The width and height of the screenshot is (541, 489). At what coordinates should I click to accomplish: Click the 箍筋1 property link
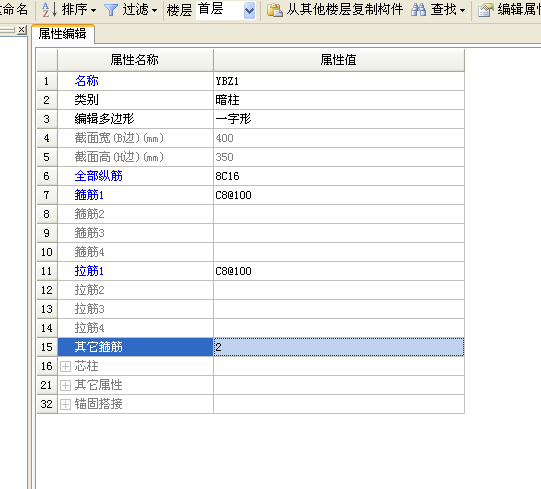tap(89, 195)
